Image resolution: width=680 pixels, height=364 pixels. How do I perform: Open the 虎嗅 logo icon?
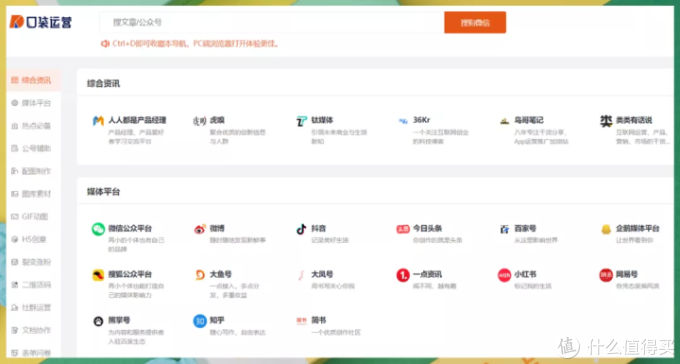point(199,121)
